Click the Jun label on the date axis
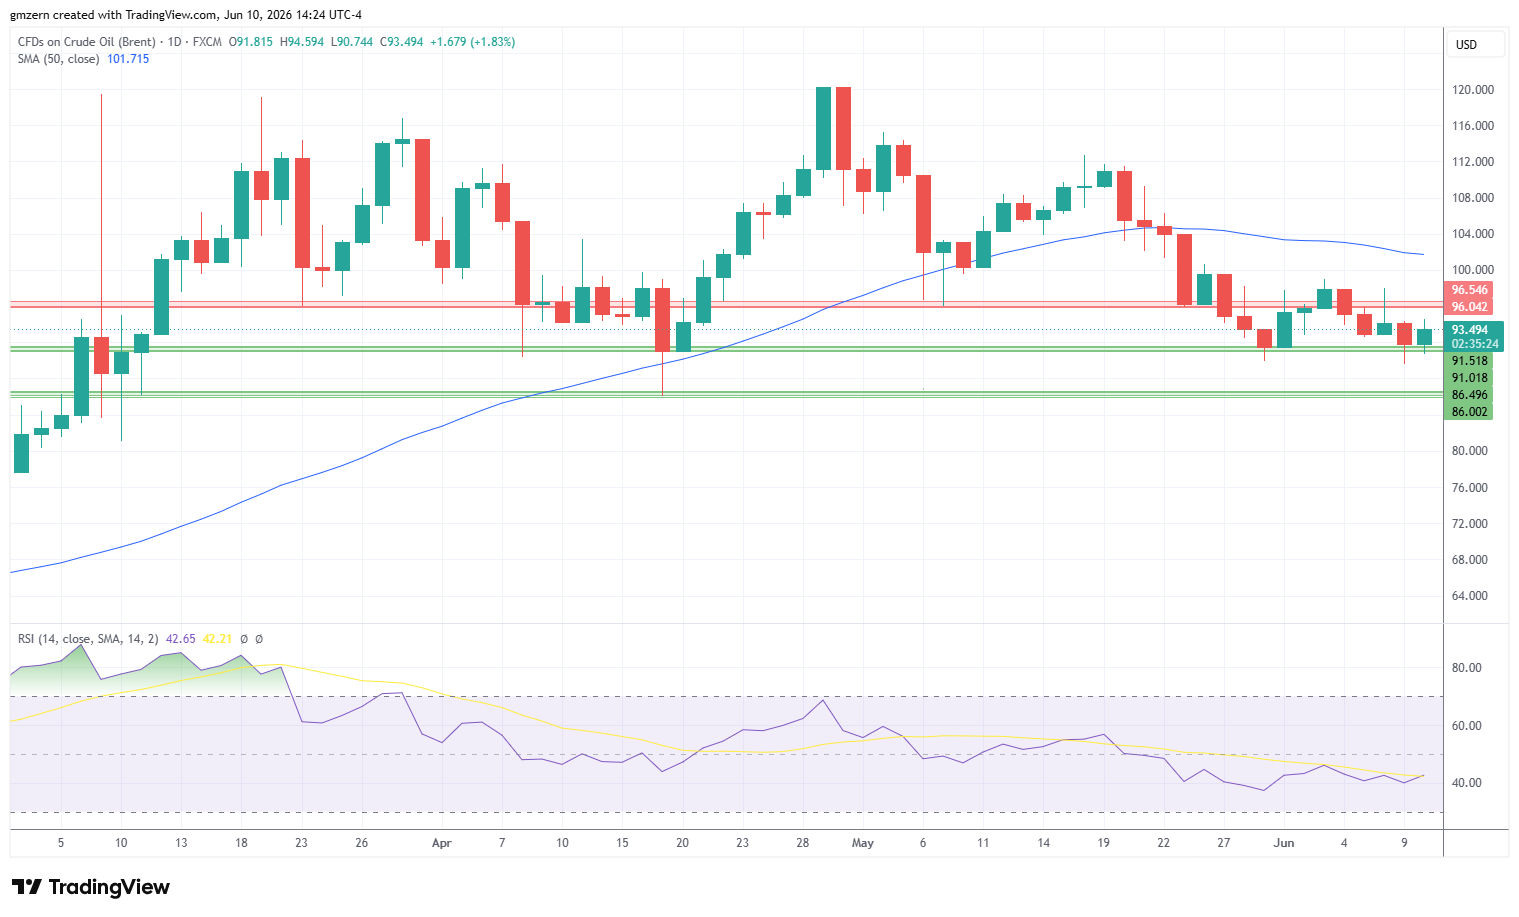 pyautogui.click(x=1284, y=843)
